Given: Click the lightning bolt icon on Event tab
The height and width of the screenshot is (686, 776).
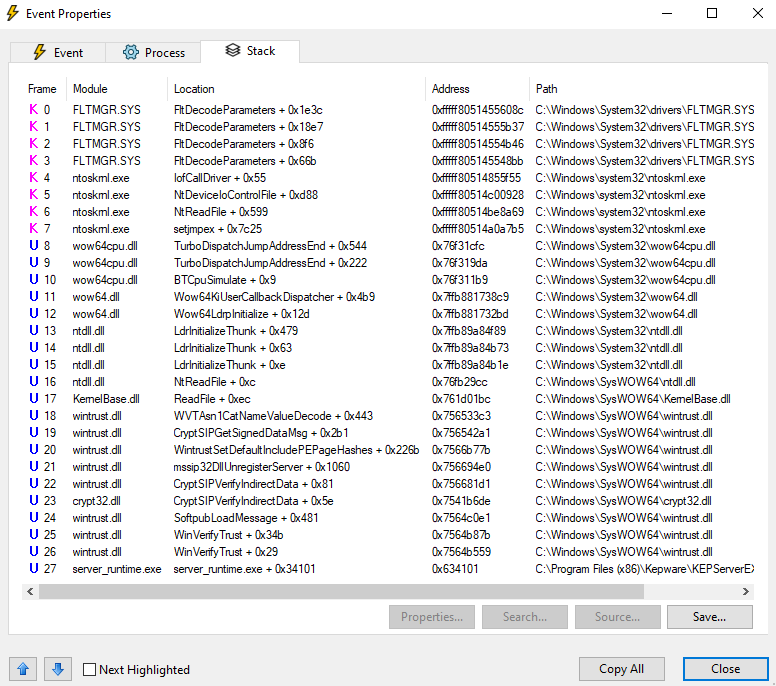Looking at the screenshot, I should [40, 52].
